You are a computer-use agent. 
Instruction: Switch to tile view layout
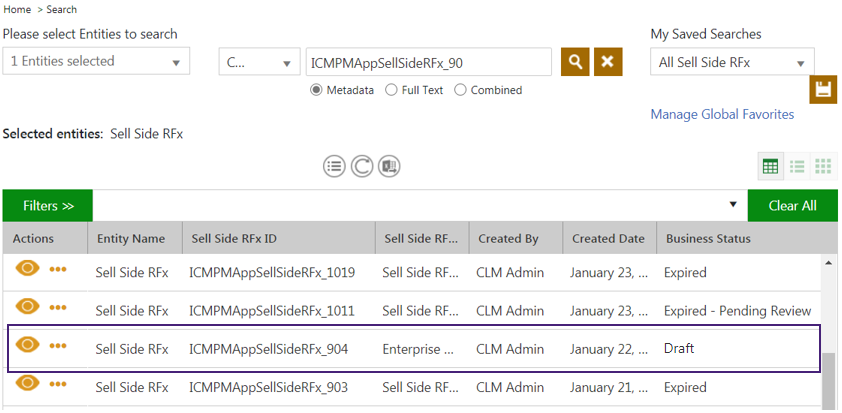[x=823, y=166]
